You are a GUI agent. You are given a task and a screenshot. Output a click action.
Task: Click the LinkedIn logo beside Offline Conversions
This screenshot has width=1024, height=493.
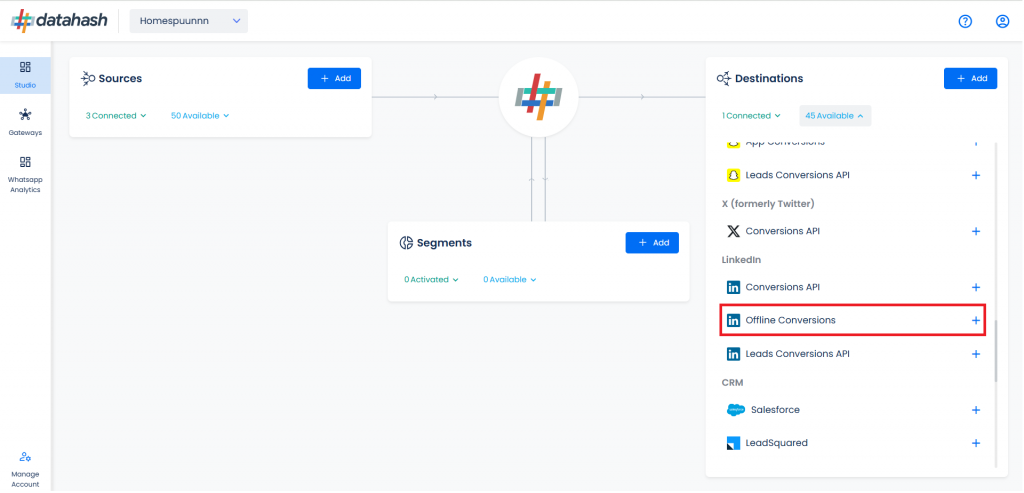tap(733, 321)
